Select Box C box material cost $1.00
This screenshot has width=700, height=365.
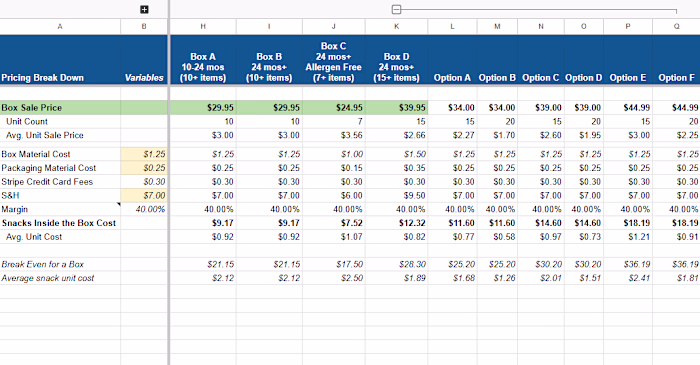pos(333,154)
